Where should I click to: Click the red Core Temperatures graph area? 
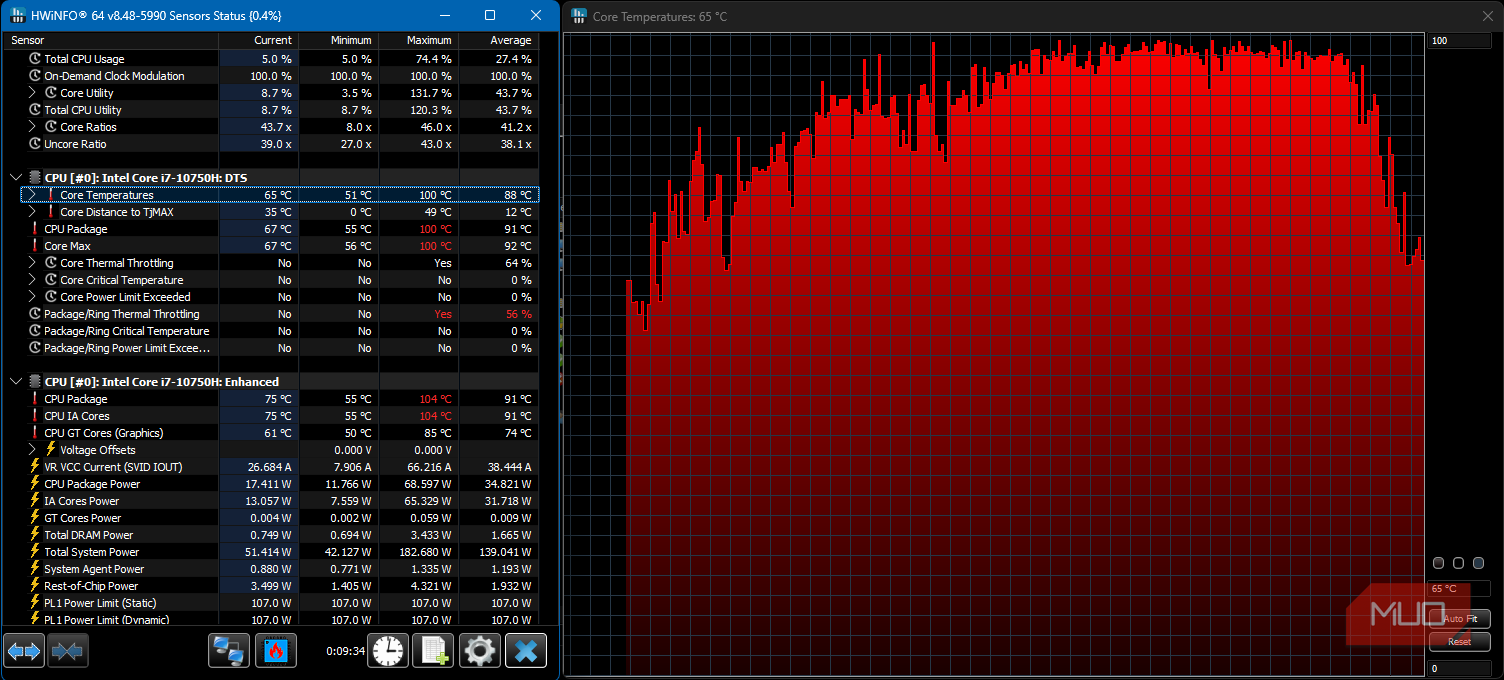pos(994,354)
